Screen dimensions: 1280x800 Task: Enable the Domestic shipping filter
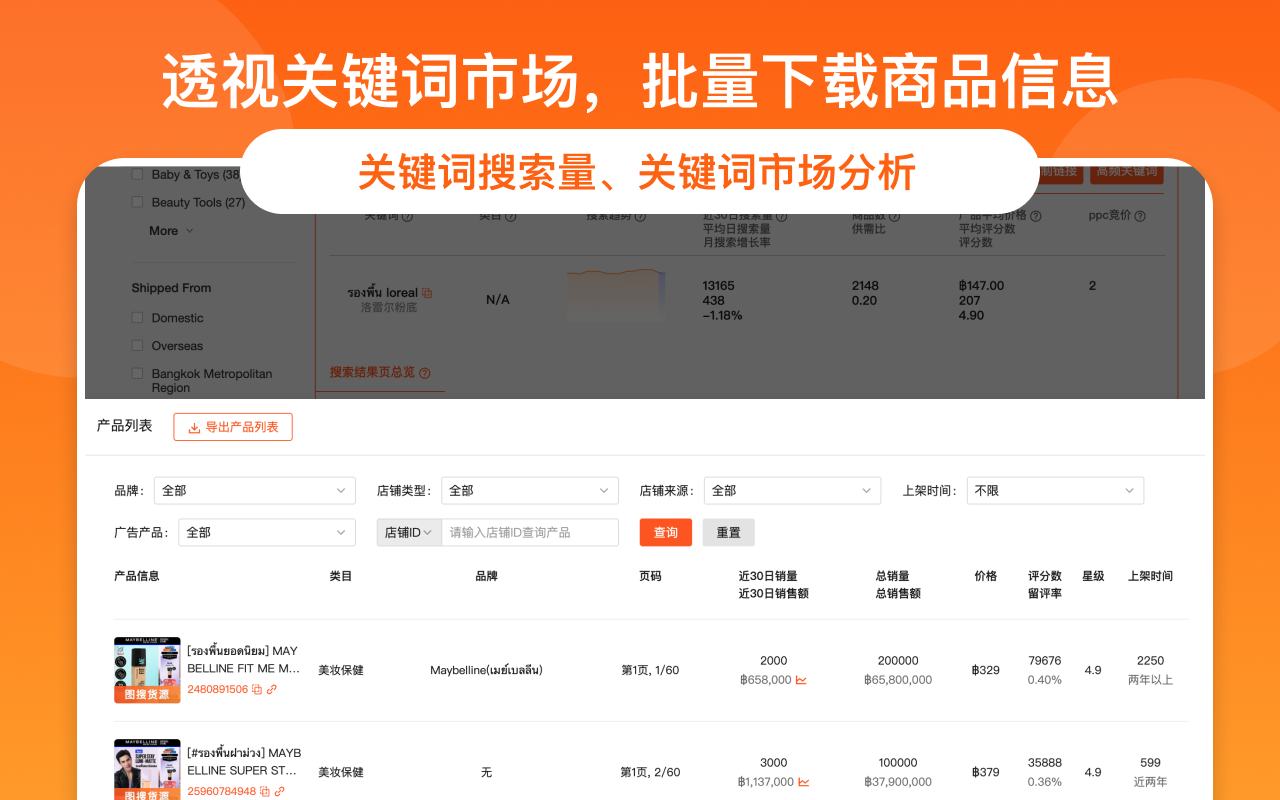[x=137, y=317]
